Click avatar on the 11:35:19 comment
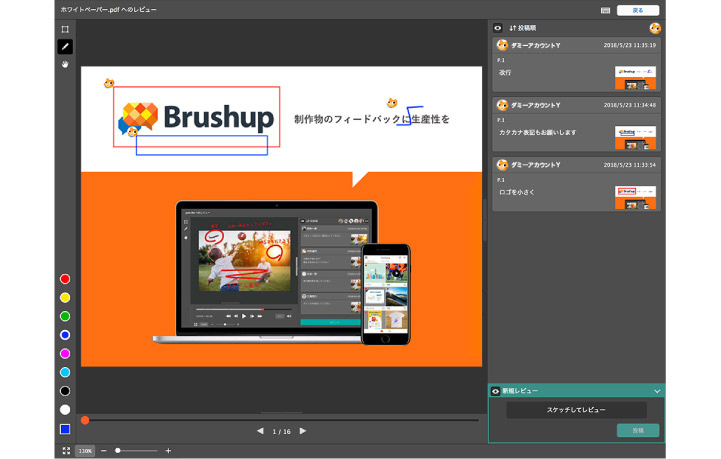The height and width of the screenshot is (459, 721). point(502,45)
